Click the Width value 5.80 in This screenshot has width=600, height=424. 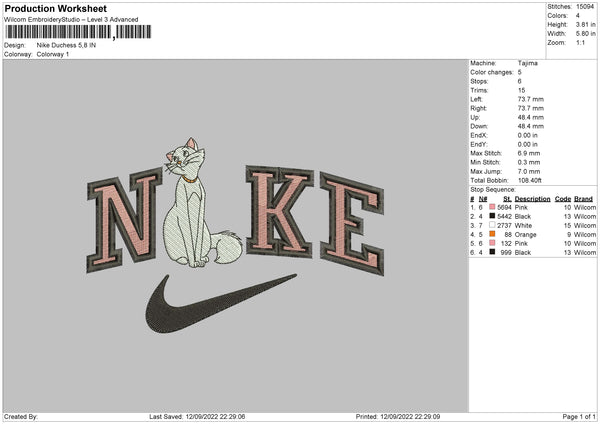[585, 34]
